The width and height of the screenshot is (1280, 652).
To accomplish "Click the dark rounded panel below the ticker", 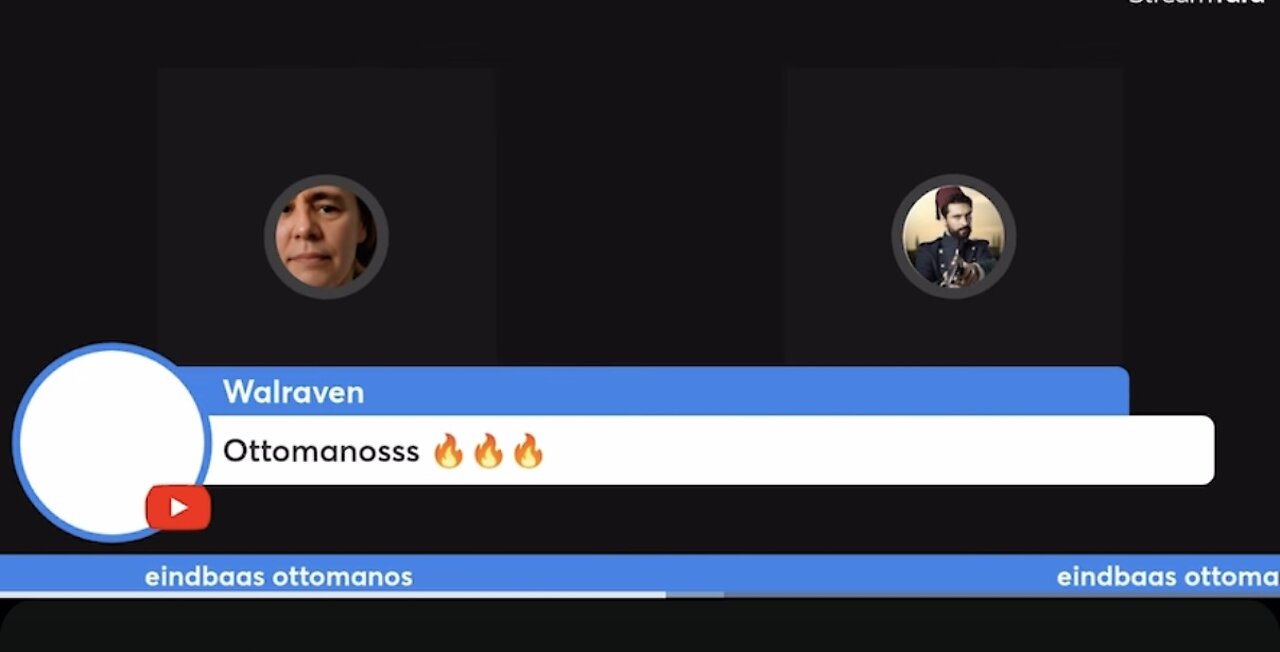I will coord(640,626).
